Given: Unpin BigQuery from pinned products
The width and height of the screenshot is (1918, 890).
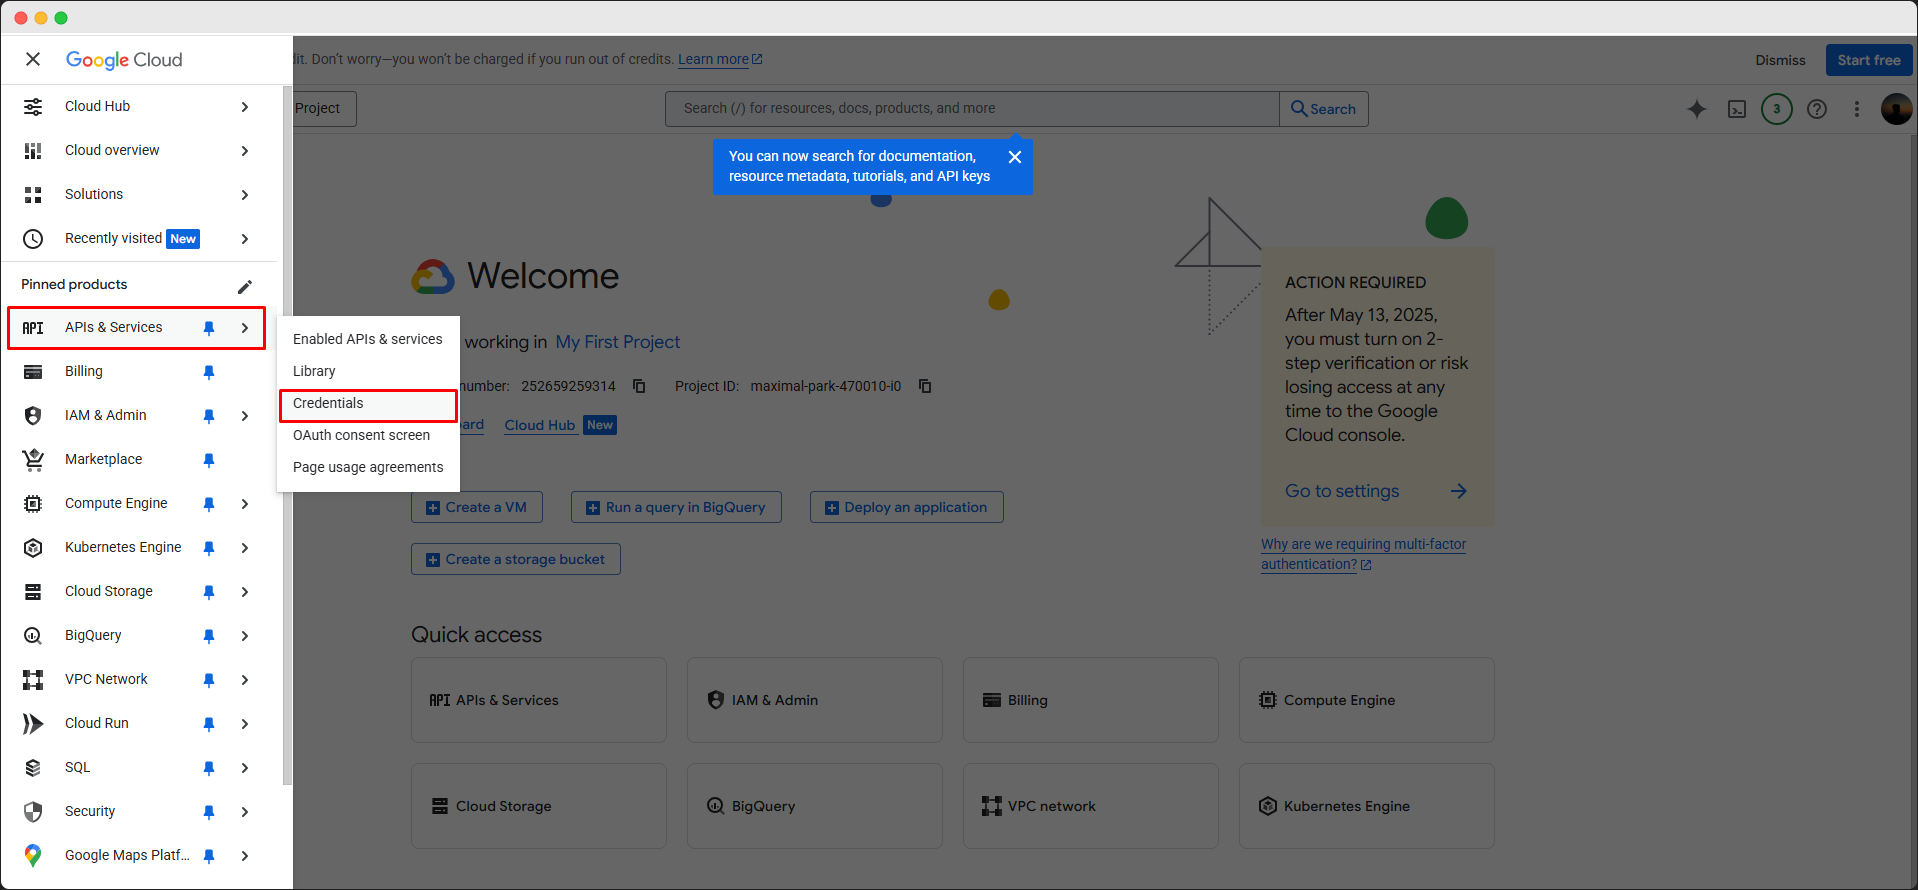Looking at the screenshot, I should coord(209,636).
